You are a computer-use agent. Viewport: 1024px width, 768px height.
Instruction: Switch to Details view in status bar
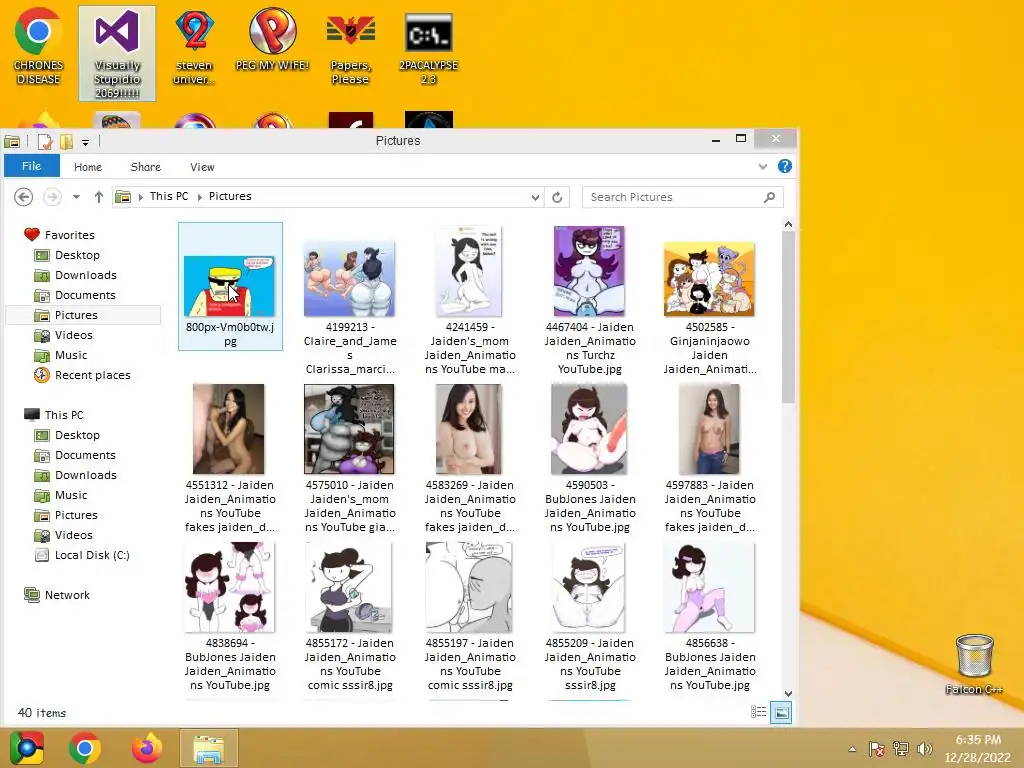[x=758, y=712]
